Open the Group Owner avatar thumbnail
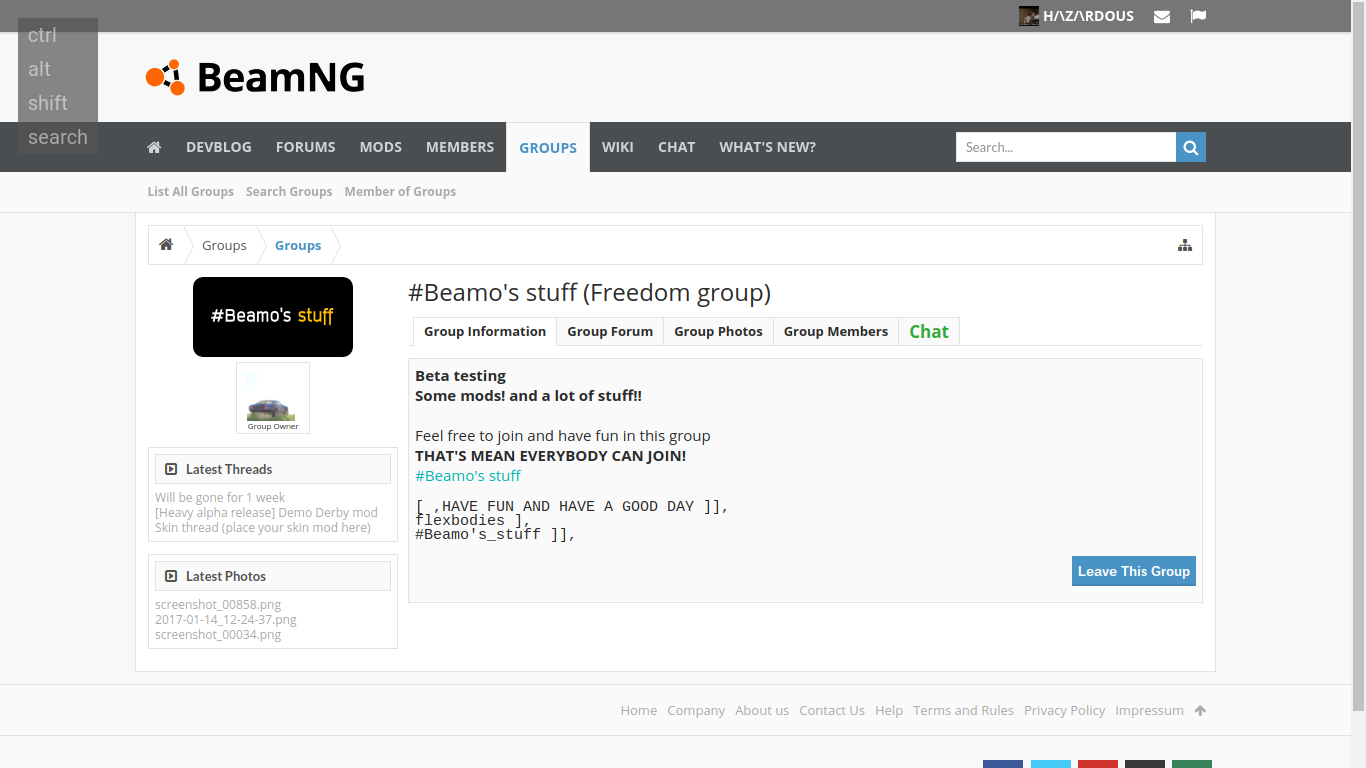Viewport: 1366px width, 768px height. click(x=273, y=398)
